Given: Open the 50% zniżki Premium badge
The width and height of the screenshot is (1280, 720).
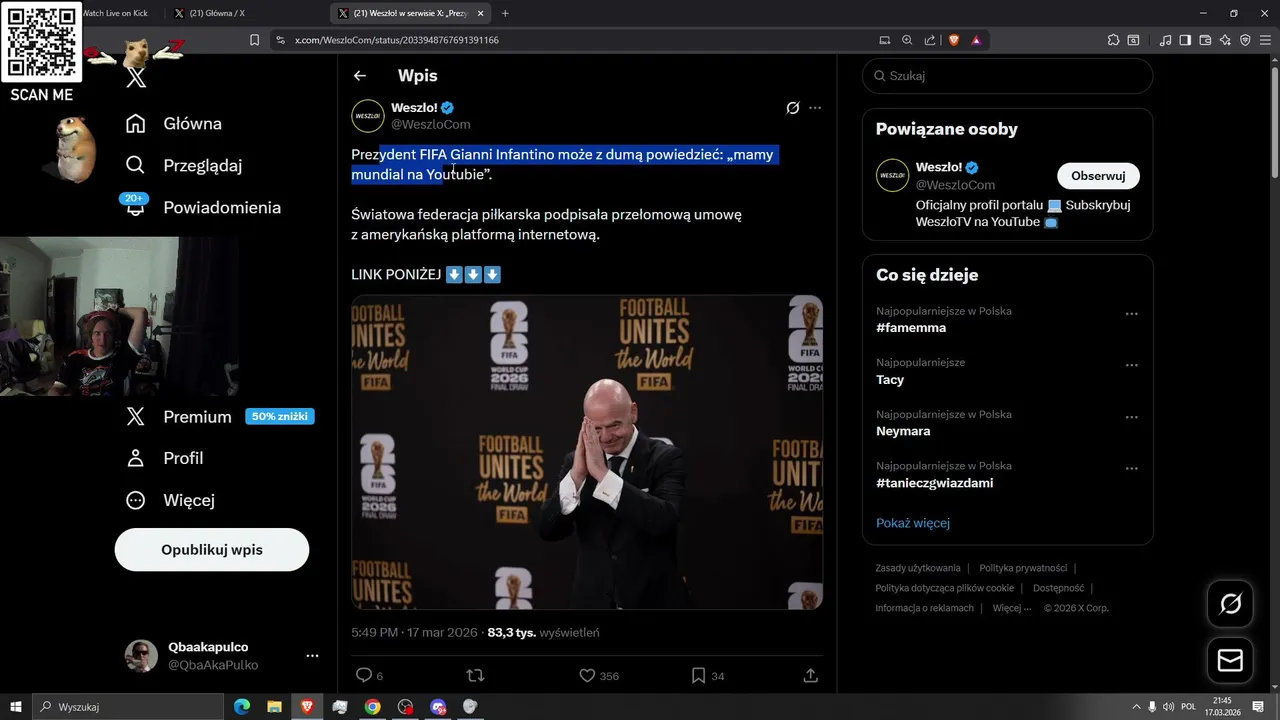Looking at the screenshot, I should (280, 416).
